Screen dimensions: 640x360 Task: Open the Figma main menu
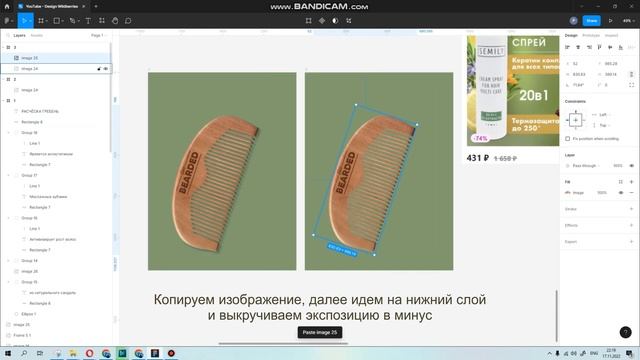8,20
